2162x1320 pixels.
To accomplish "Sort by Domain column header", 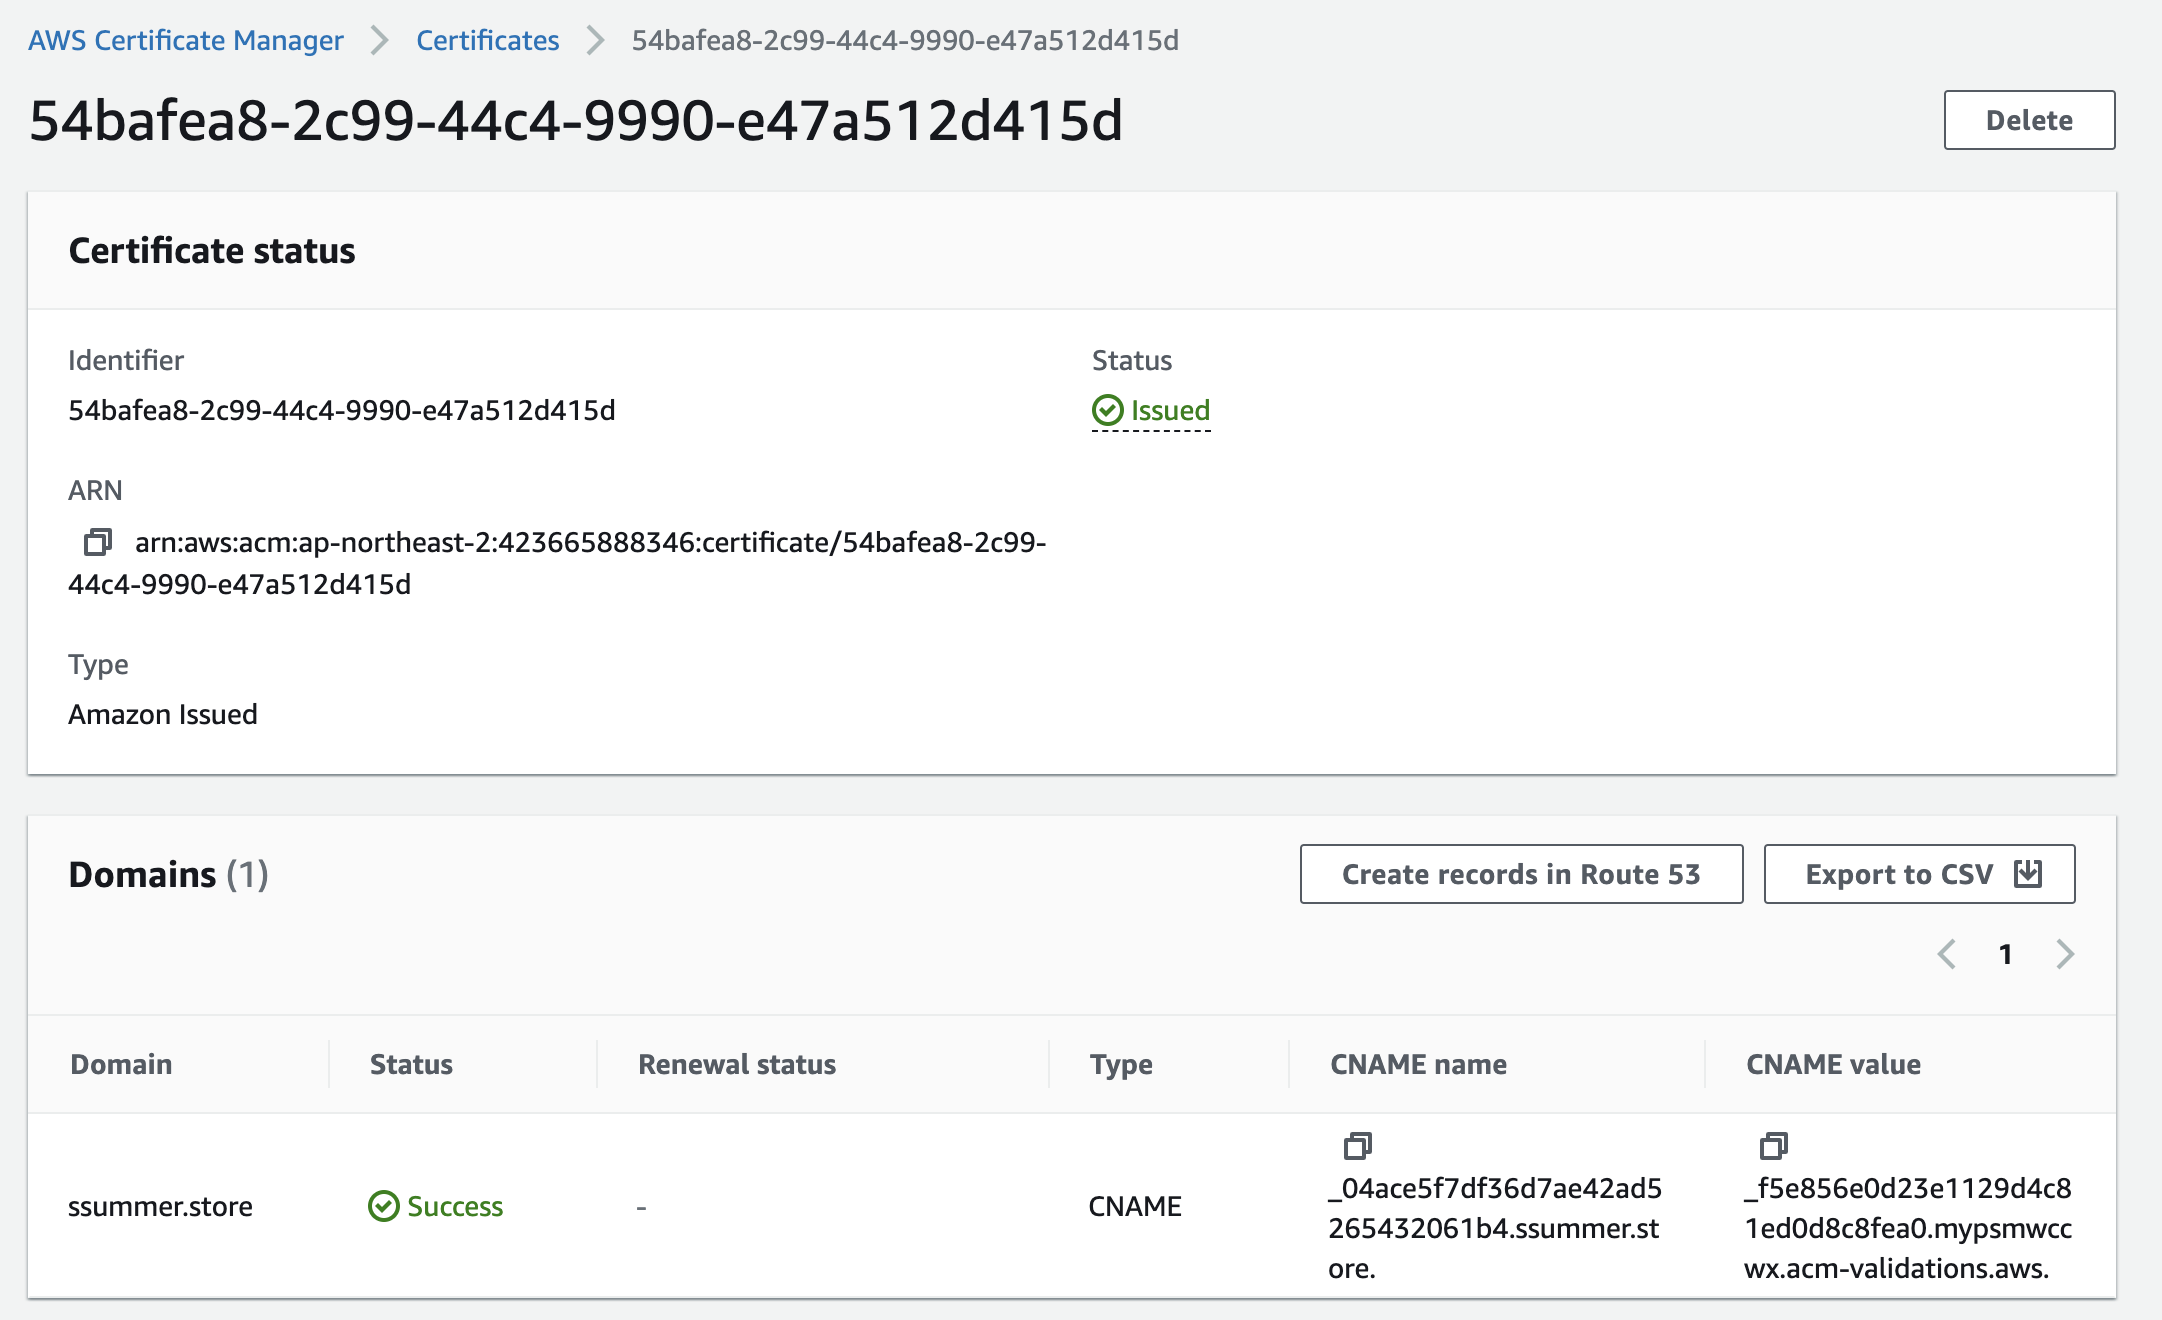I will click(x=121, y=1064).
